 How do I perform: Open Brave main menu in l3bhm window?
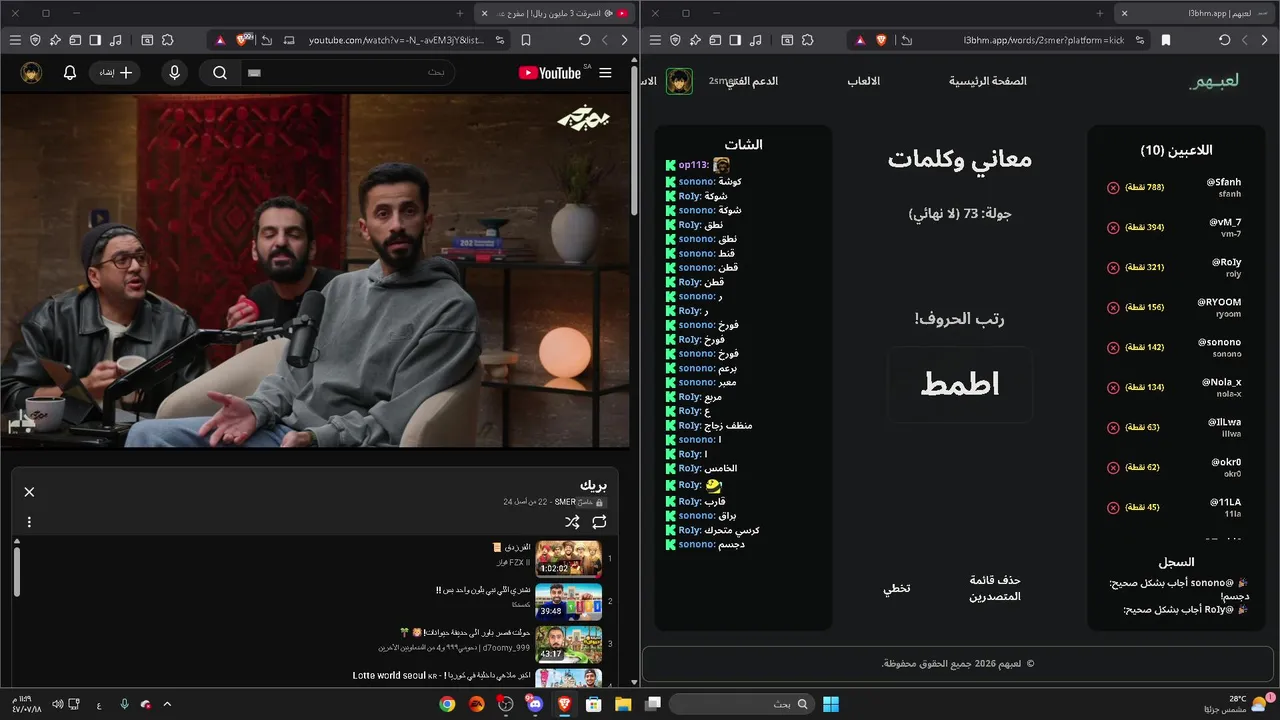point(655,40)
